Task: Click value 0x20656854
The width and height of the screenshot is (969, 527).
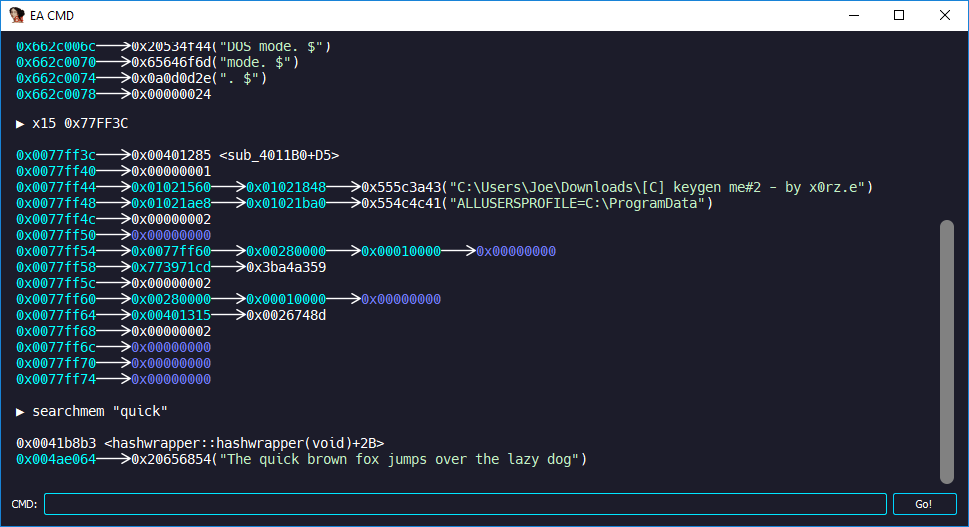Action: click(x=171, y=460)
